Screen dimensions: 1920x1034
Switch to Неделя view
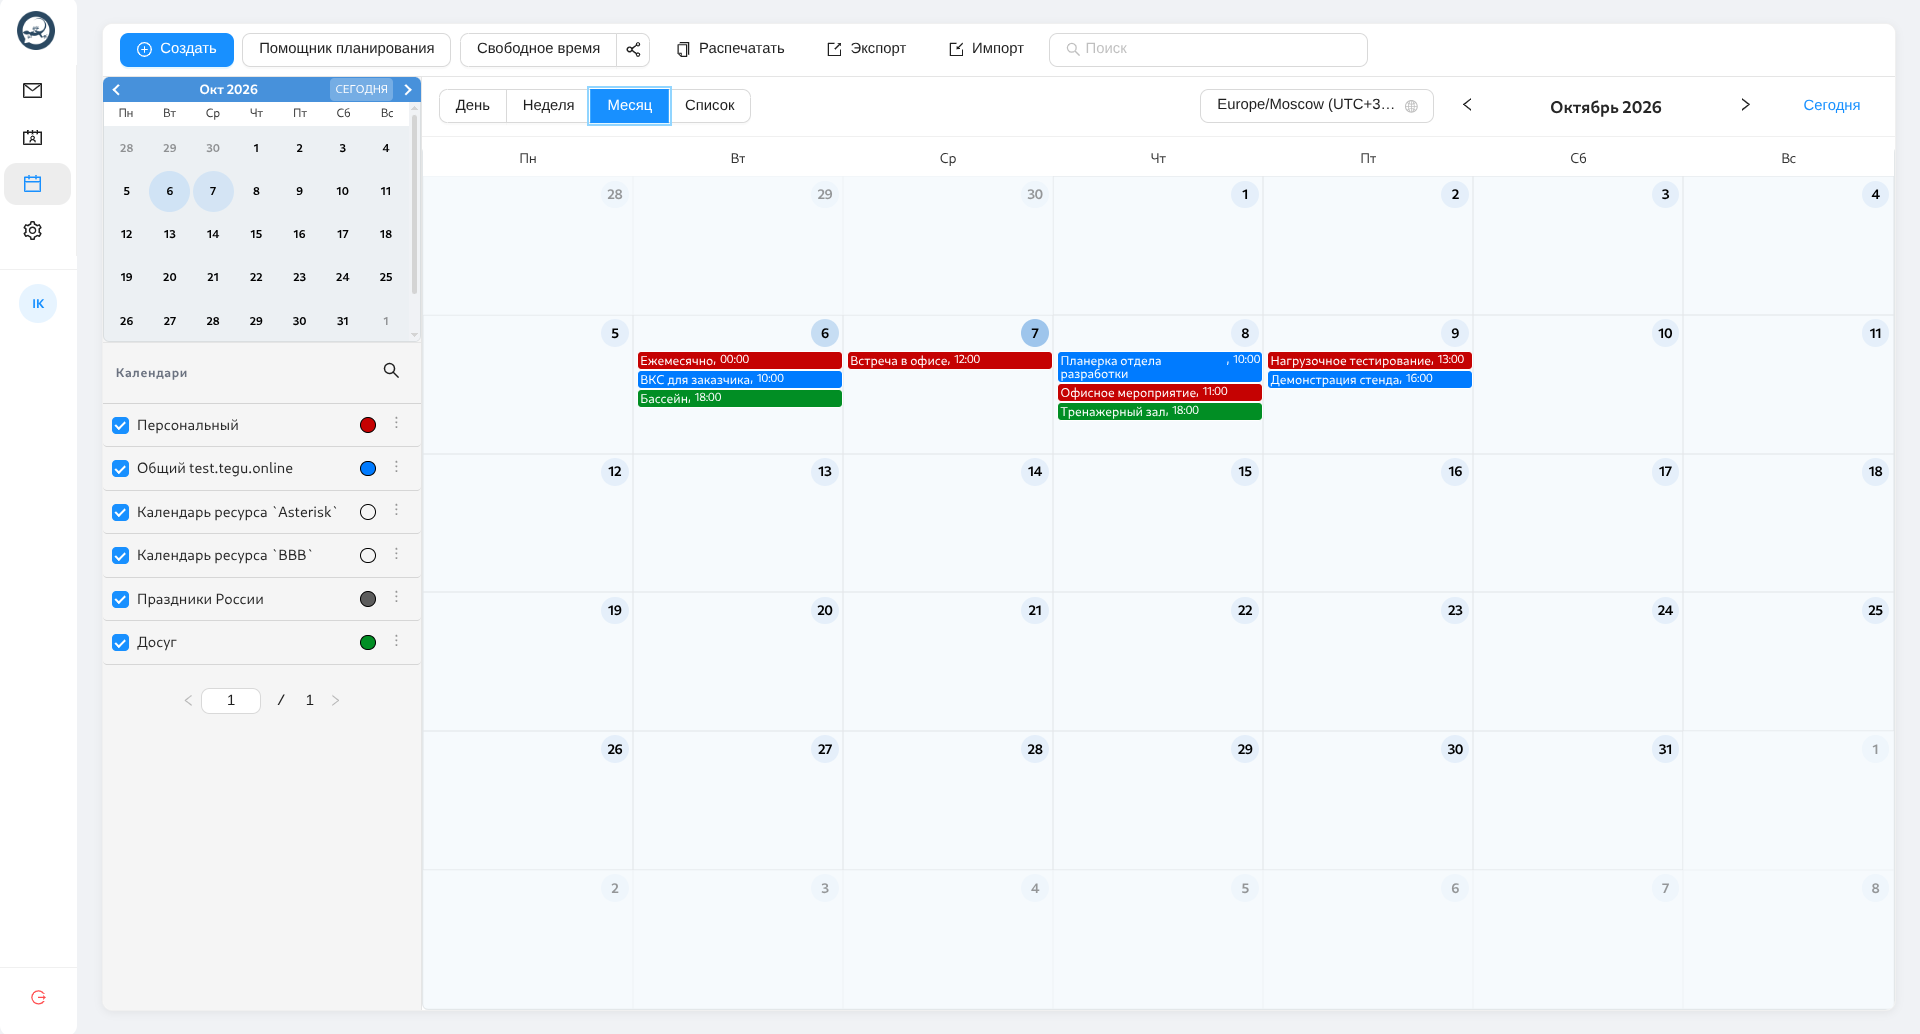[548, 106]
